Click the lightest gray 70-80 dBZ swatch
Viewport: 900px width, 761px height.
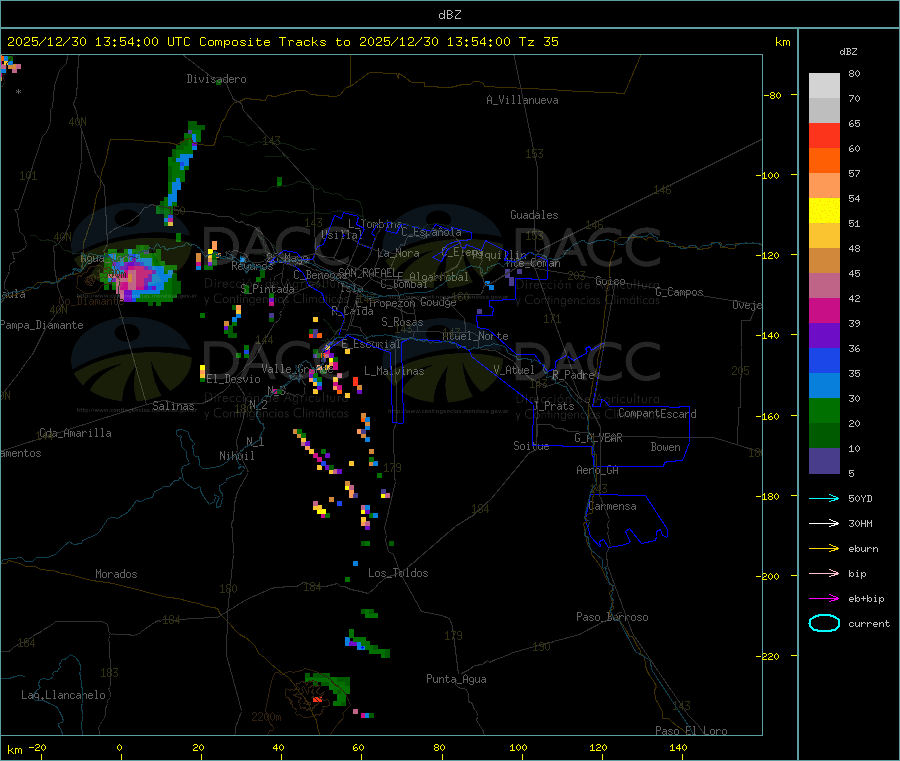click(x=824, y=86)
